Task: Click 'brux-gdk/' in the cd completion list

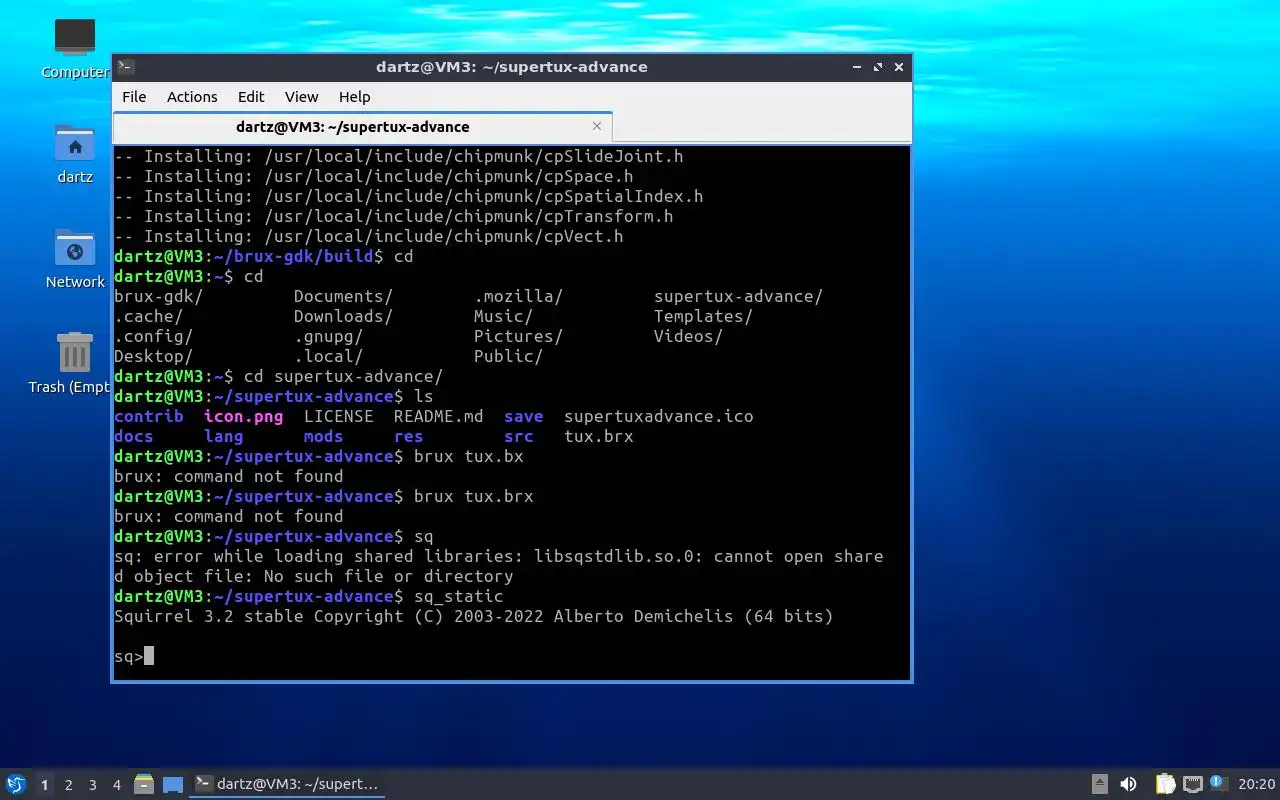Action: tap(158, 297)
